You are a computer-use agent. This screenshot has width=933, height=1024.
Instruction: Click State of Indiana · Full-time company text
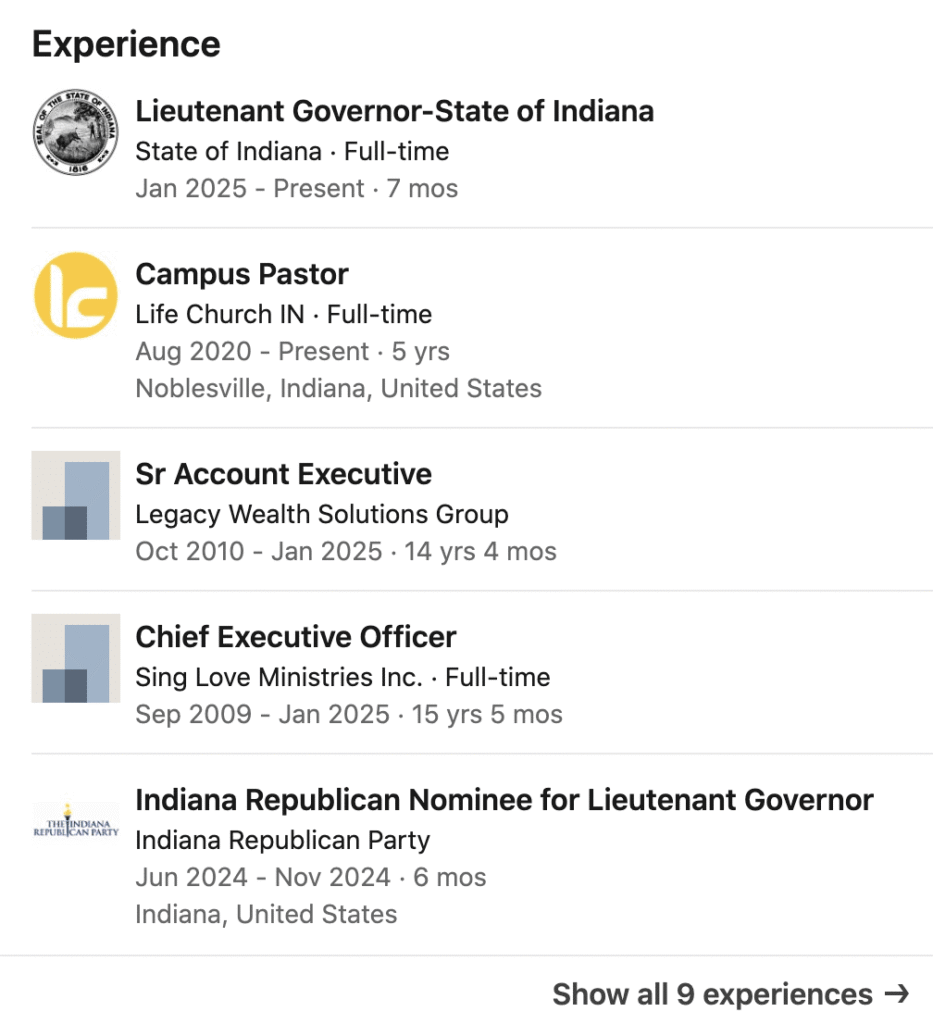click(x=292, y=152)
